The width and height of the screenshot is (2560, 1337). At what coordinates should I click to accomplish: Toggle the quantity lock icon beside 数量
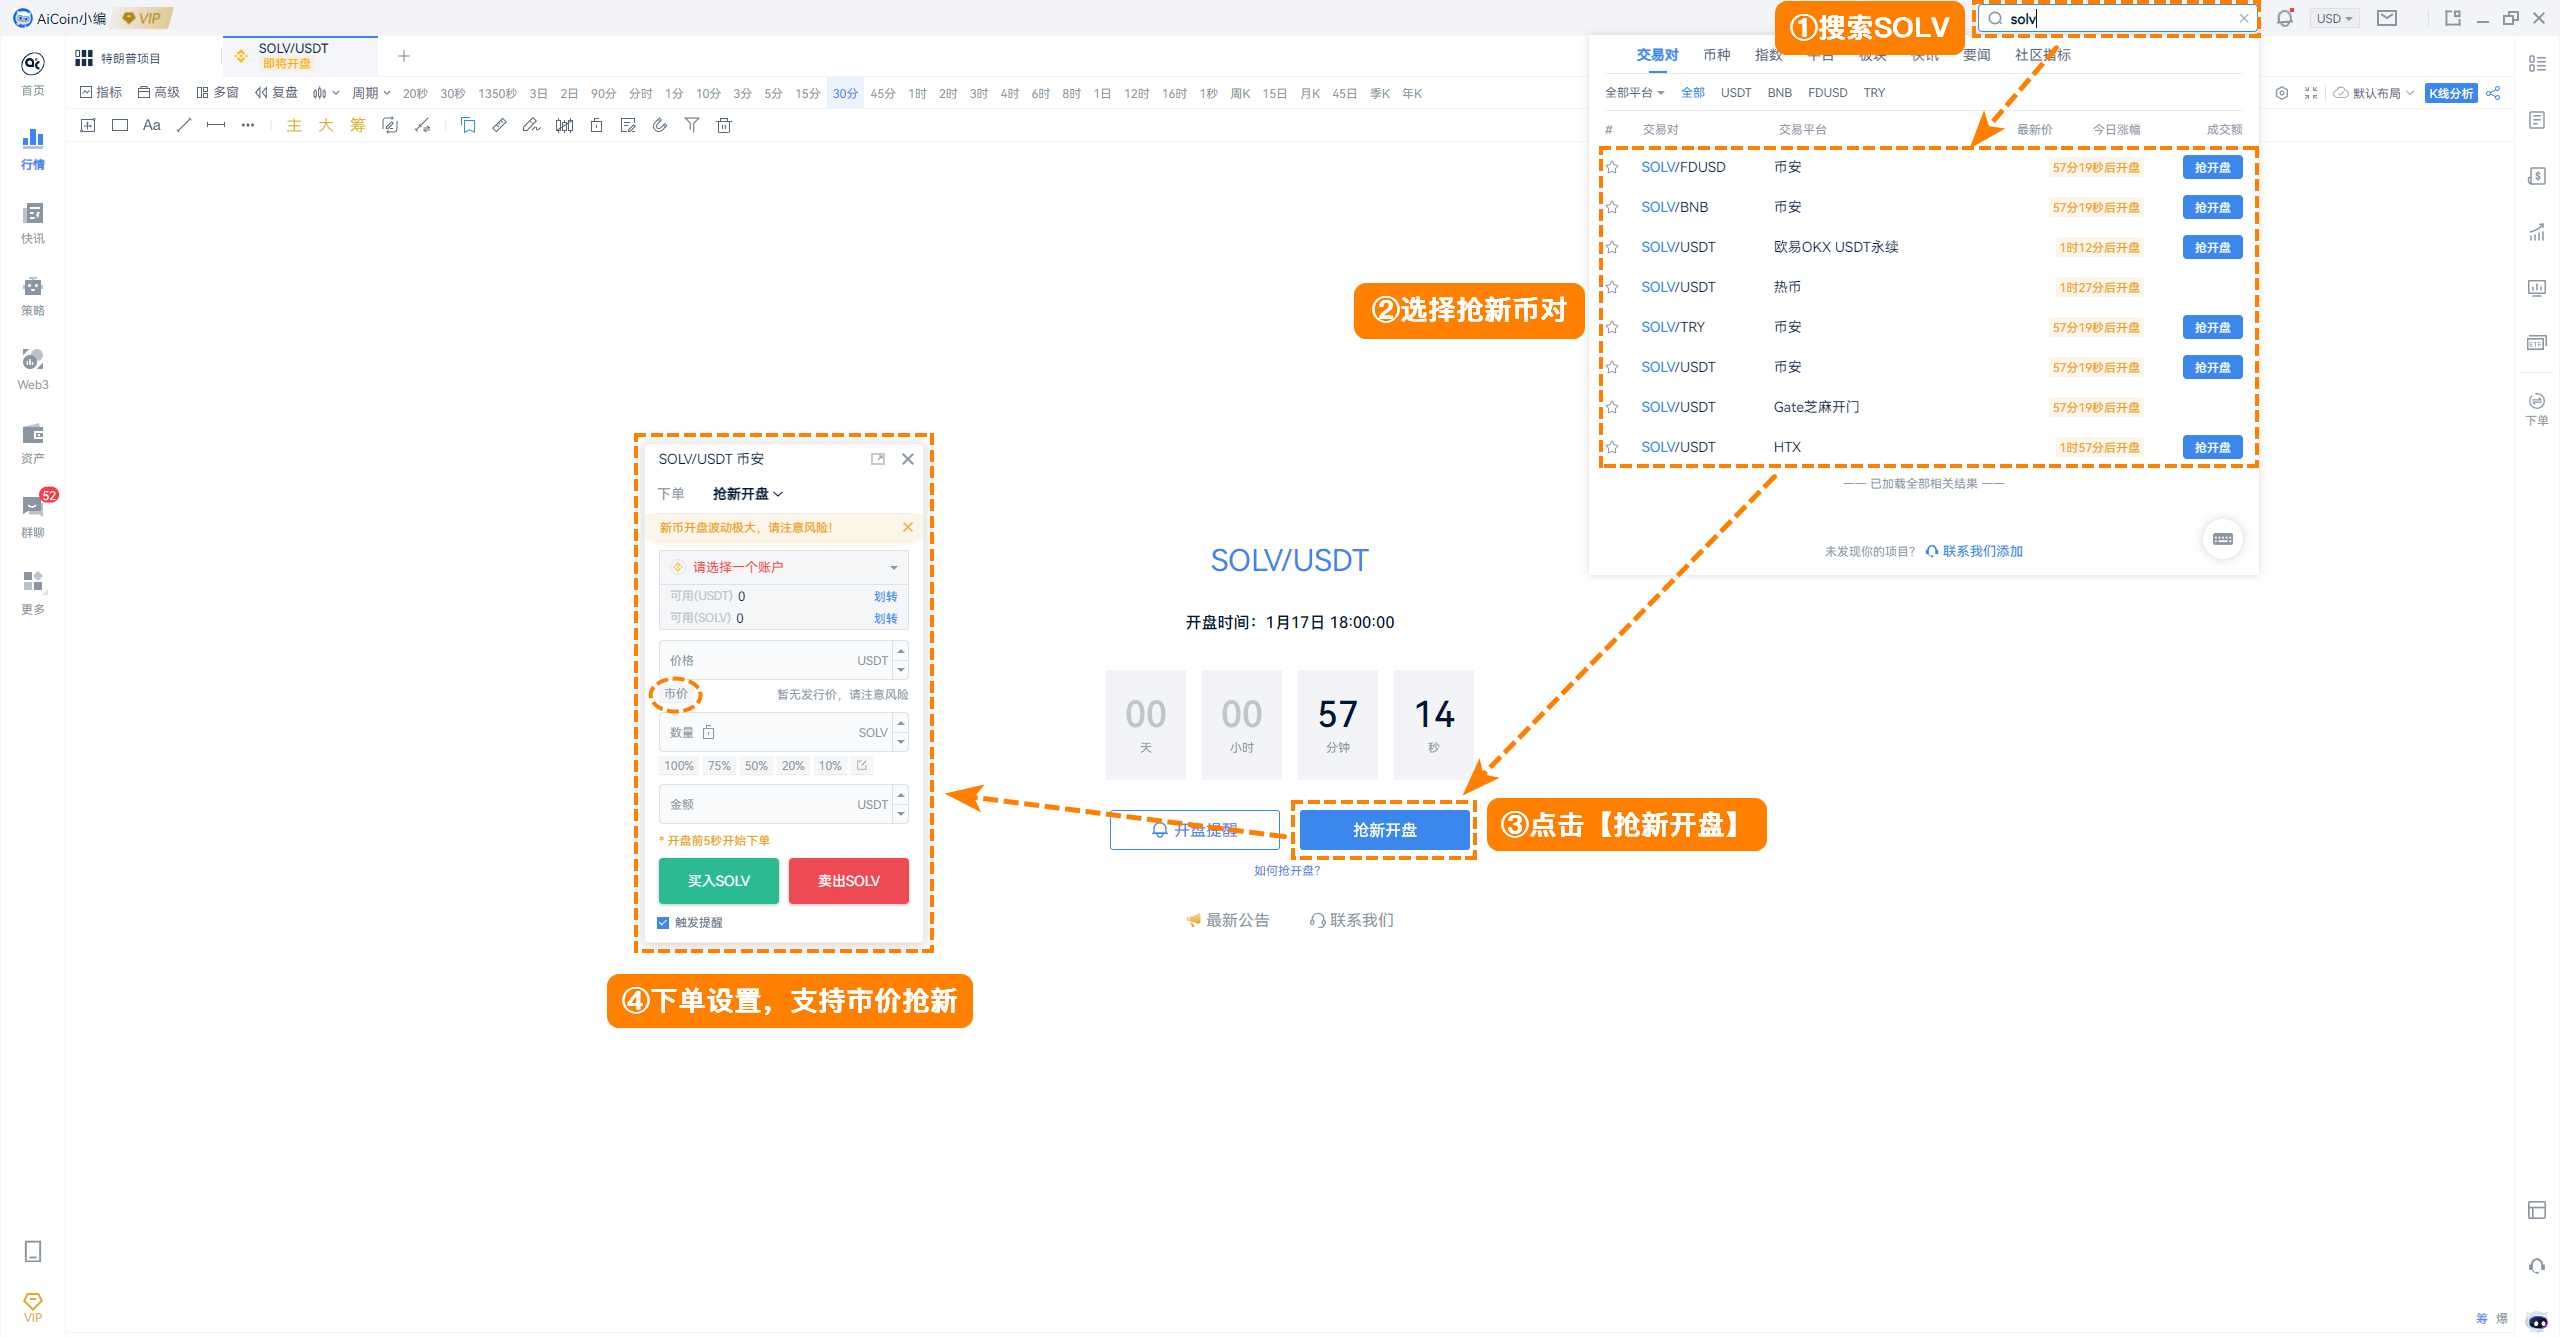tap(709, 733)
